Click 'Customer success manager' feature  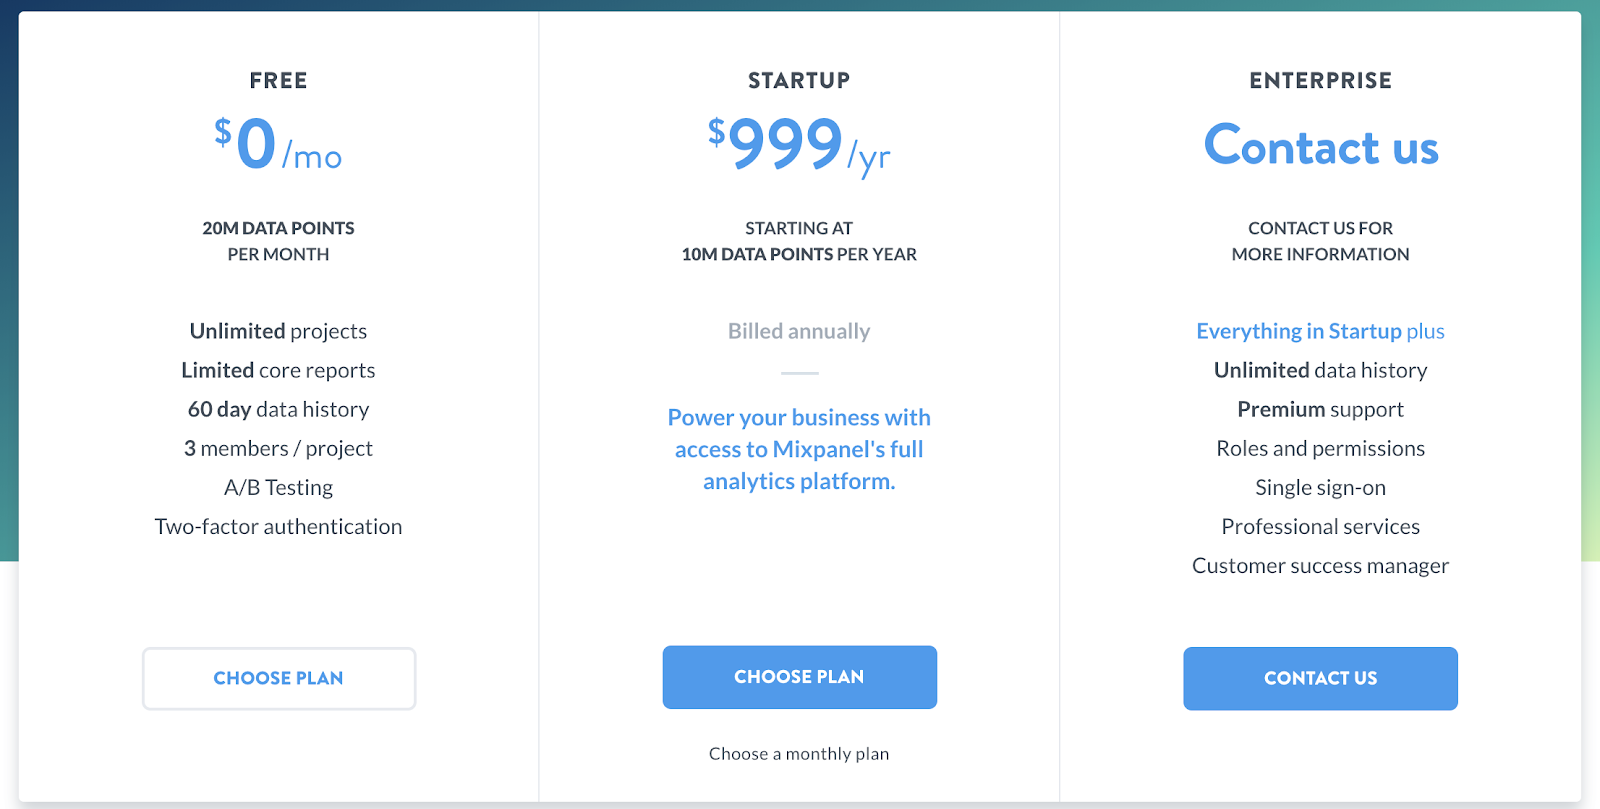coord(1320,566)
